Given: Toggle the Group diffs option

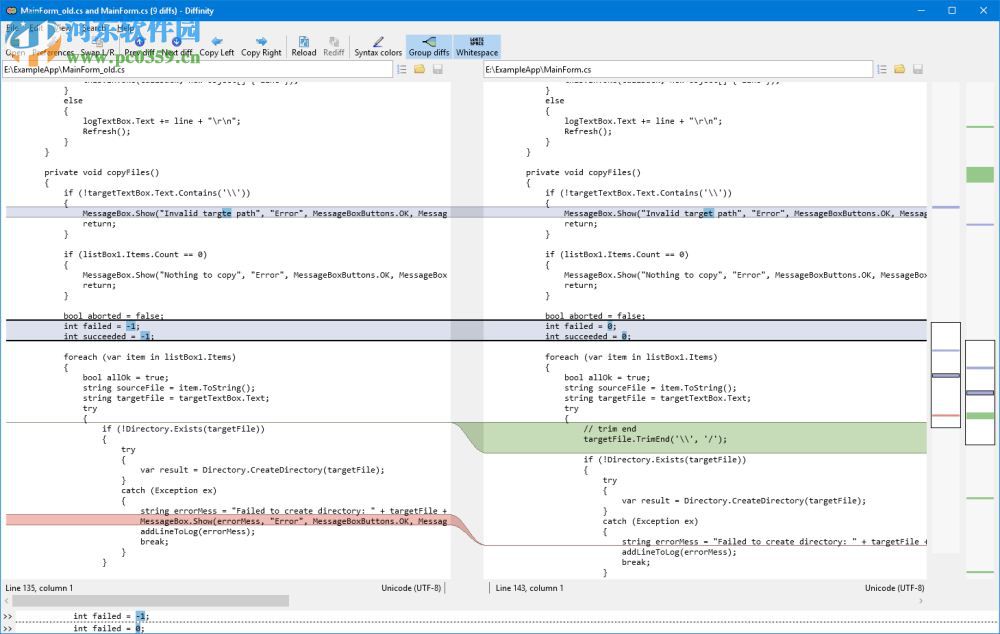Looking at the screenshot, I should tap(428, 46).
